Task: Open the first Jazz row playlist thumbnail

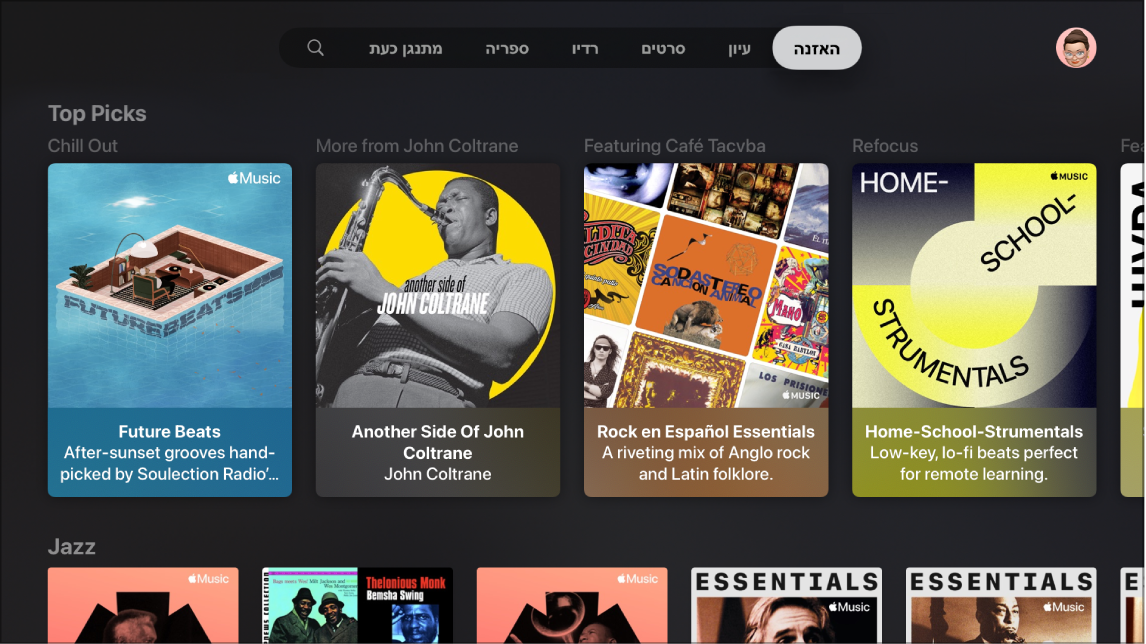Action: [143, 605]
